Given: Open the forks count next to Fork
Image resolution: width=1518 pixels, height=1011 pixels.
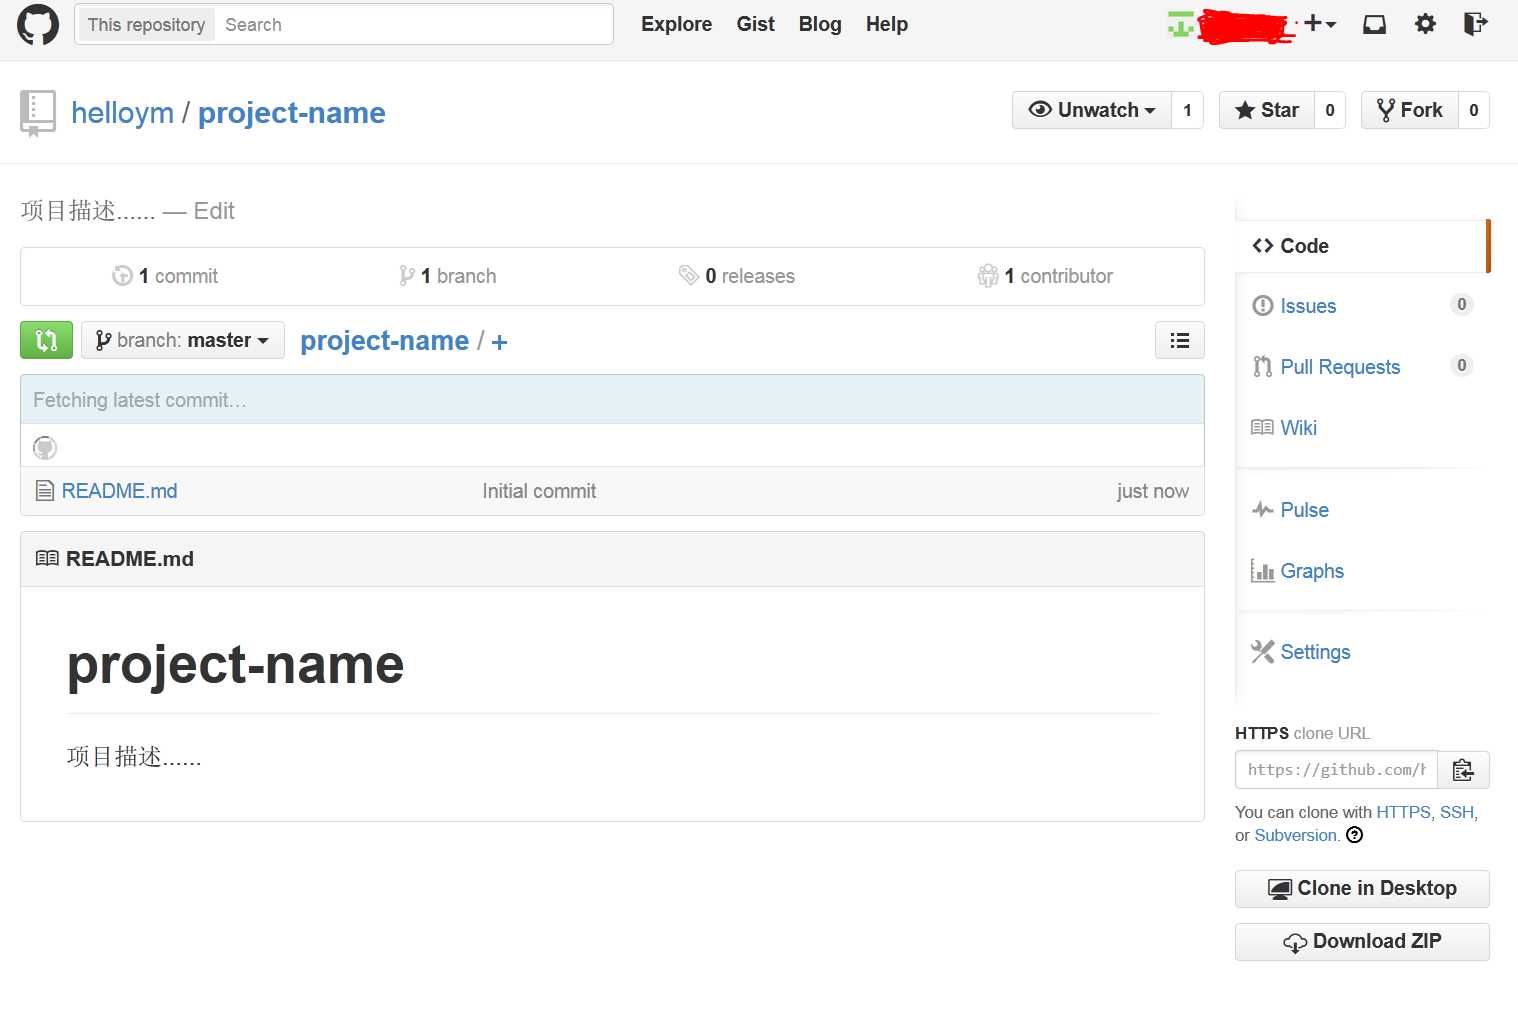Looking at the screenshot, I should (x=1474, y=110).
